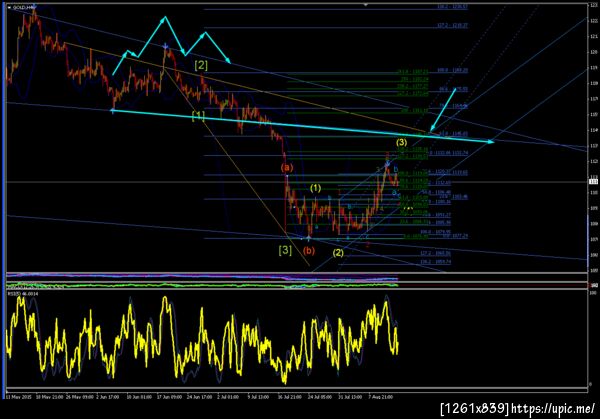Click the 2 Jun 17:00 time label
600x419 pixels.
point(108,397)
